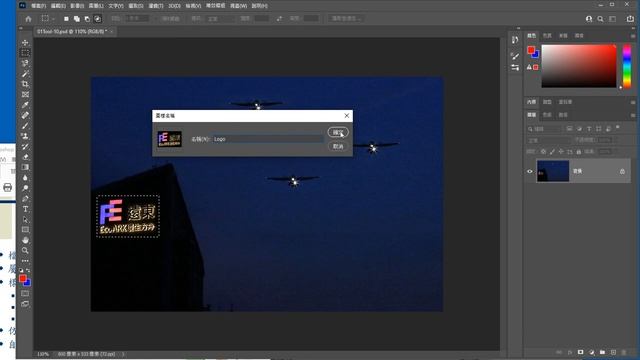Click the New Selection mode icon
This screenshot has width=640, height=360.
click(x=66, y=19)
